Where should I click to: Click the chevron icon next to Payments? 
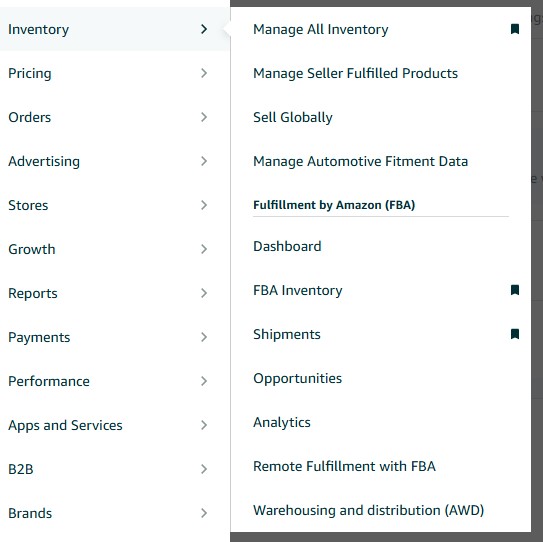204,337
